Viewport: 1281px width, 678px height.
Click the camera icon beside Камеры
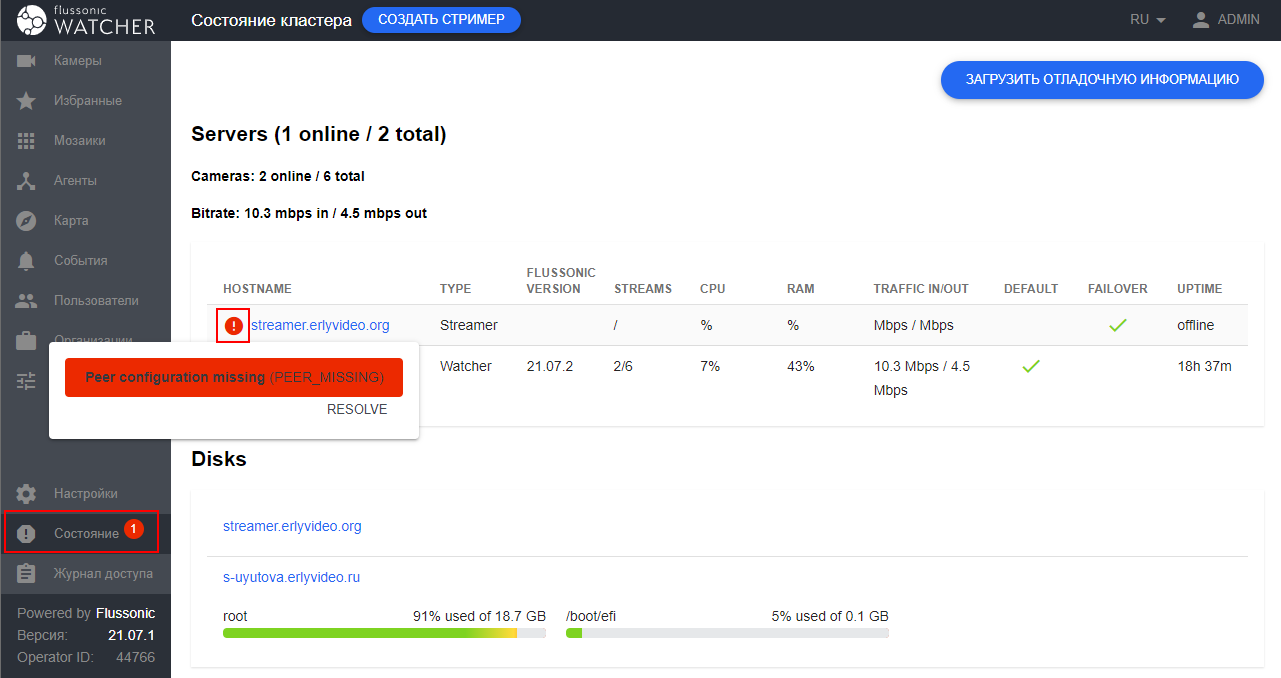[x=27, y=61]
